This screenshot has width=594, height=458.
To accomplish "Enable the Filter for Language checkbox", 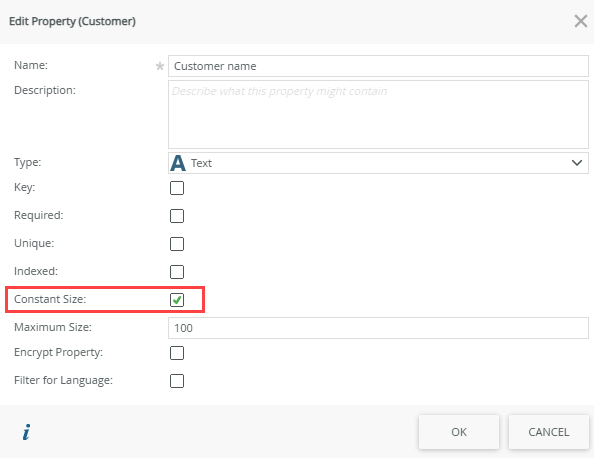I will pyautogui.click(x=177, y=381).
